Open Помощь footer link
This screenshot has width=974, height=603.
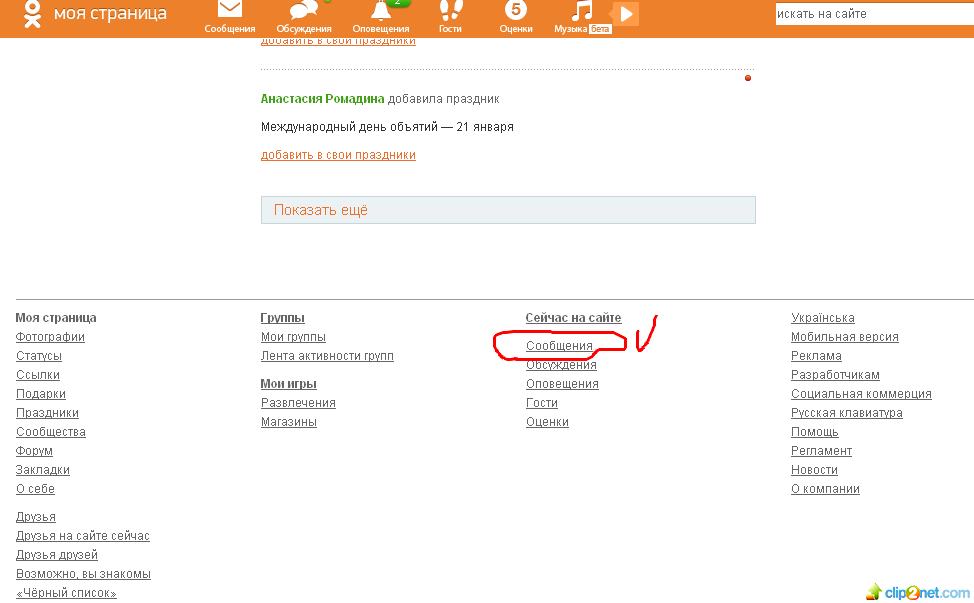tap(815, 432)
